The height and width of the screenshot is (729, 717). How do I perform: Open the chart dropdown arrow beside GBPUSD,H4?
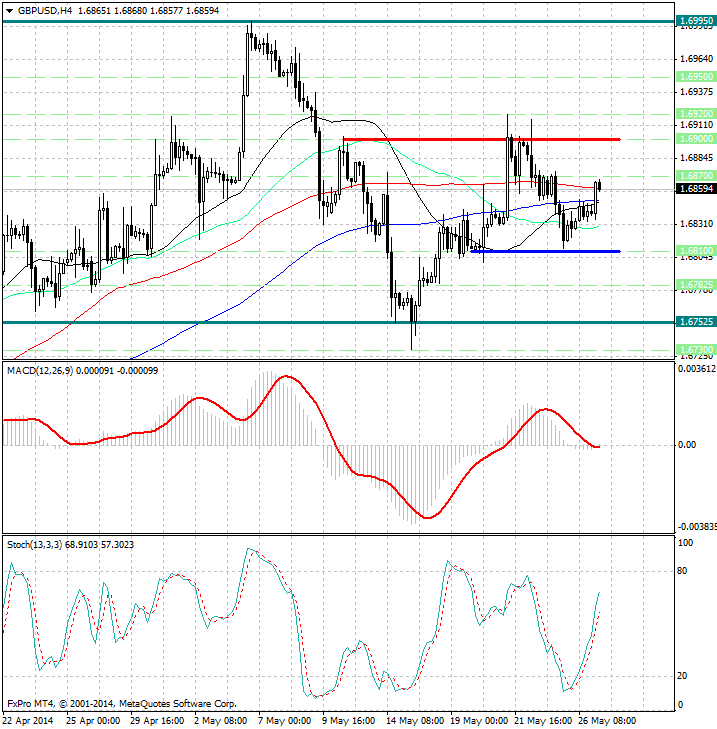coord(9,11)
